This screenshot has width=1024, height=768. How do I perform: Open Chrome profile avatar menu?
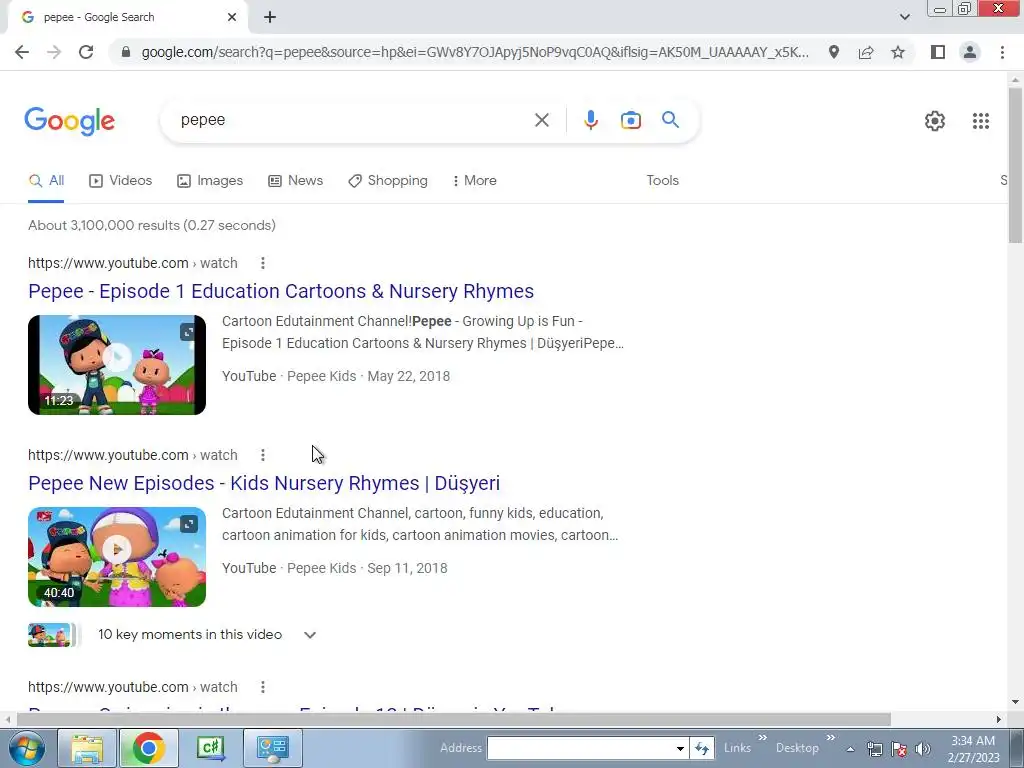click(970, 52)
